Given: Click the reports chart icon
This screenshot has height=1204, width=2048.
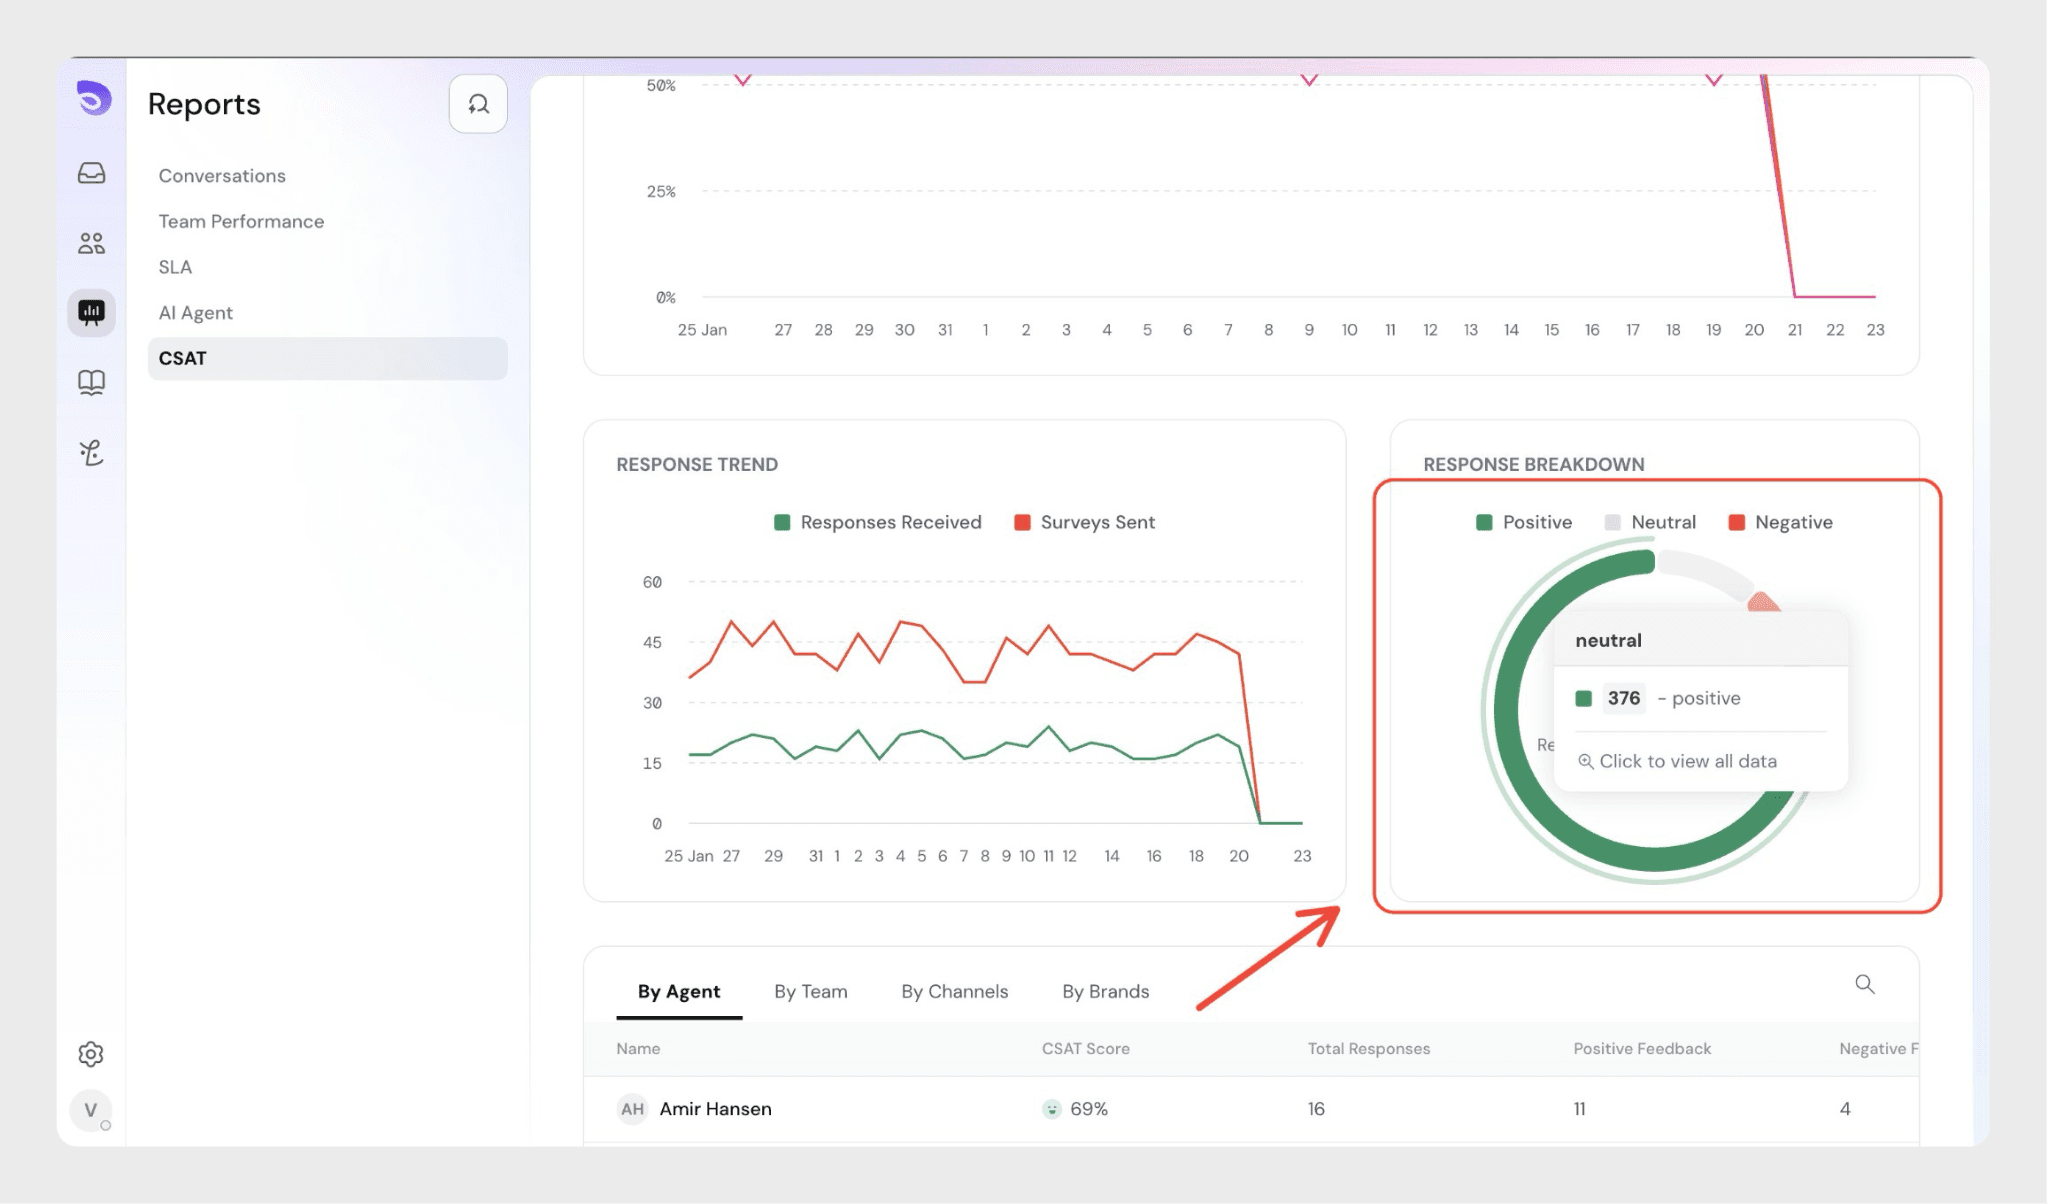Looking at the screenshot, I should pyautogui.click(x=91, y=313).
